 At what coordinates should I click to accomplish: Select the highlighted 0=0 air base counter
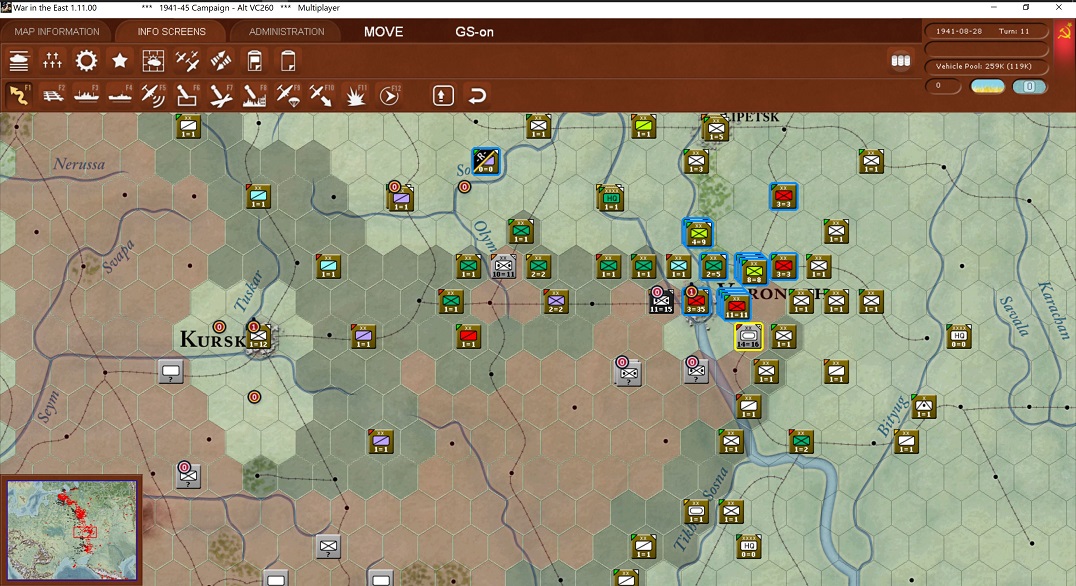pyautogui.click(x=486, y=162)
